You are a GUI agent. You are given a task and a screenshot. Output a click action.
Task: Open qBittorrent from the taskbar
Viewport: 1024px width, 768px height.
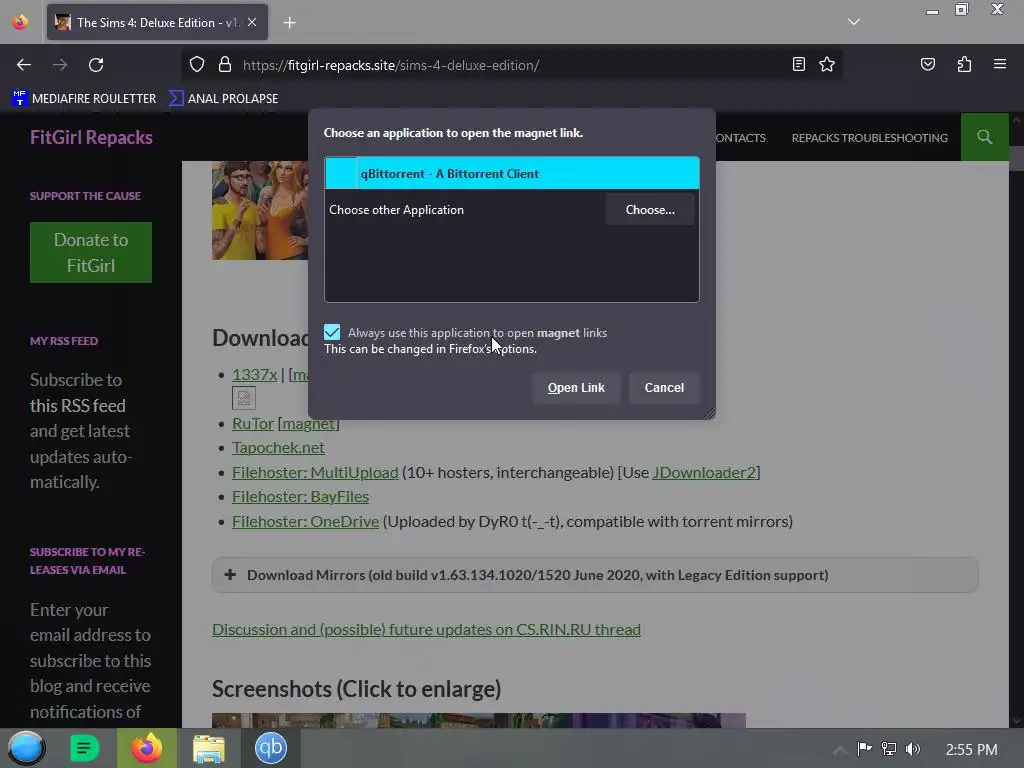point(270,748)
